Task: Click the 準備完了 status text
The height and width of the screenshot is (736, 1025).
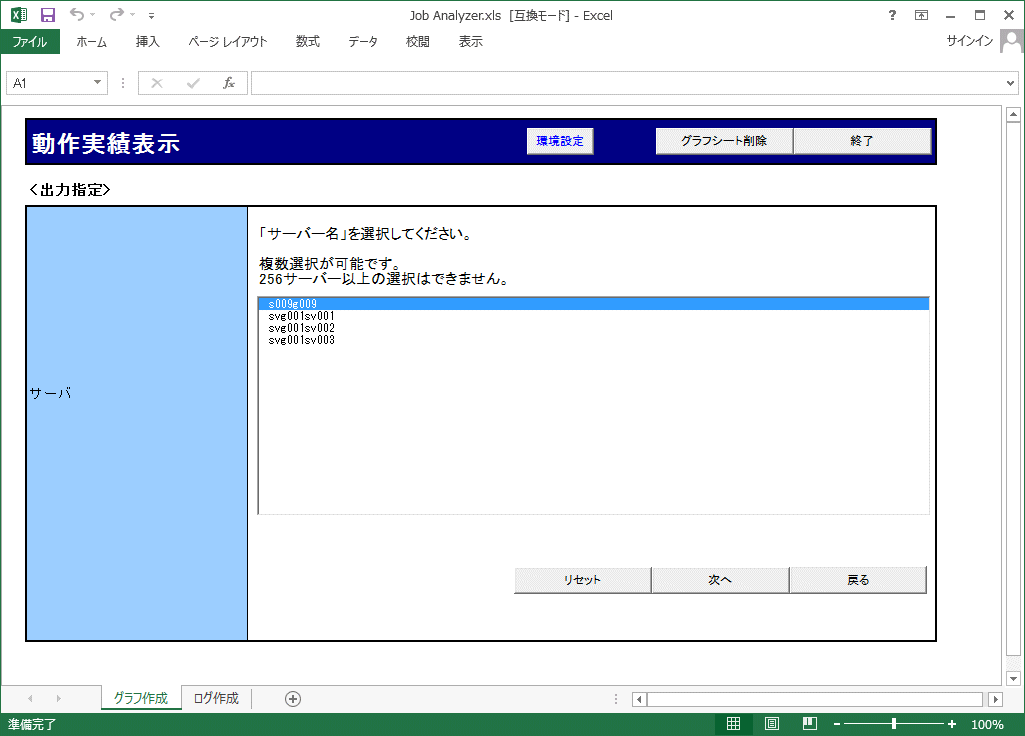Action: (32, 724)
